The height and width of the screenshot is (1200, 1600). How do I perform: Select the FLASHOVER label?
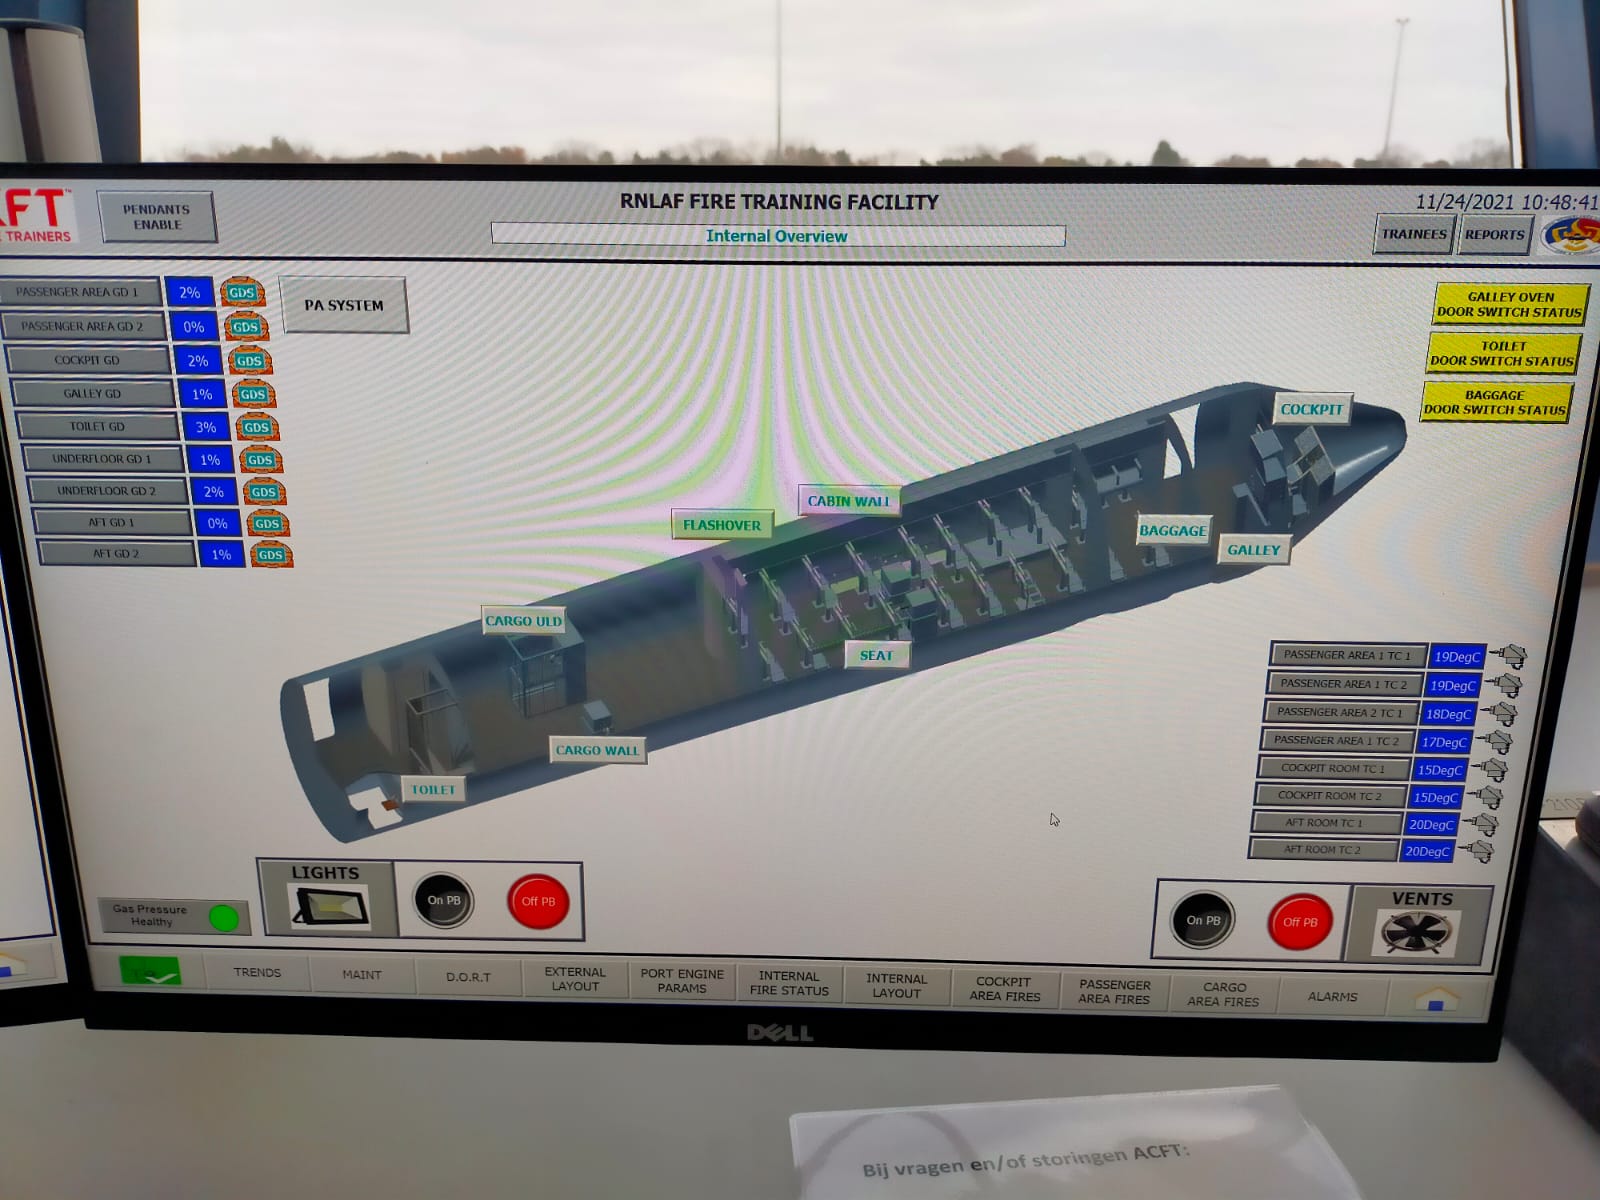tap(721, 525)
